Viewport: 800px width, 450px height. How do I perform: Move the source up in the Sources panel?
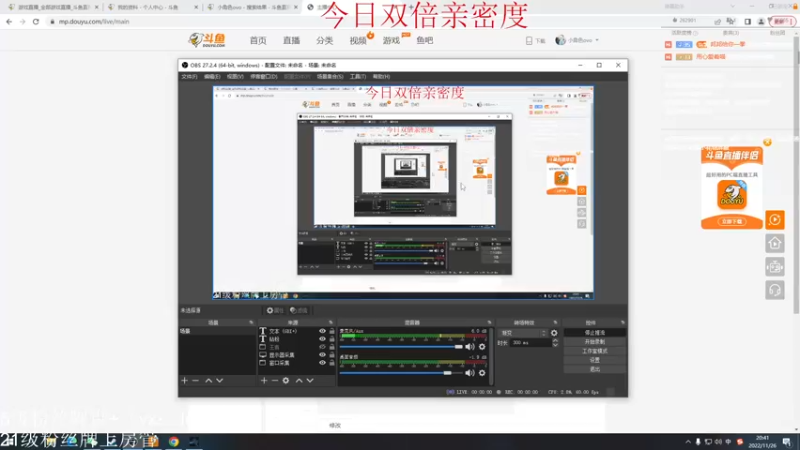point(299,381)
